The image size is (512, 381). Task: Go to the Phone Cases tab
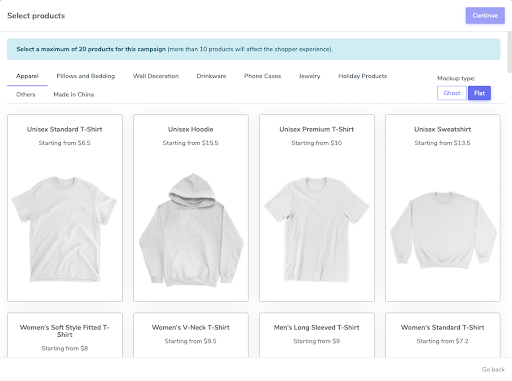pos(262,76)
